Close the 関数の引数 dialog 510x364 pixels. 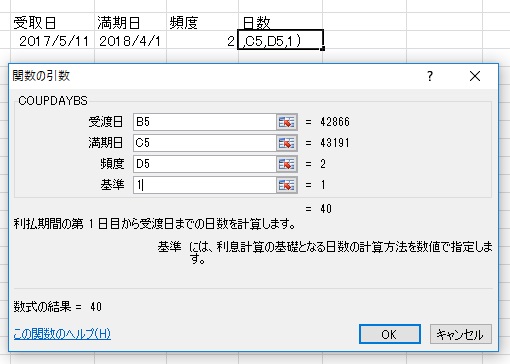click(x=475, y=76)
